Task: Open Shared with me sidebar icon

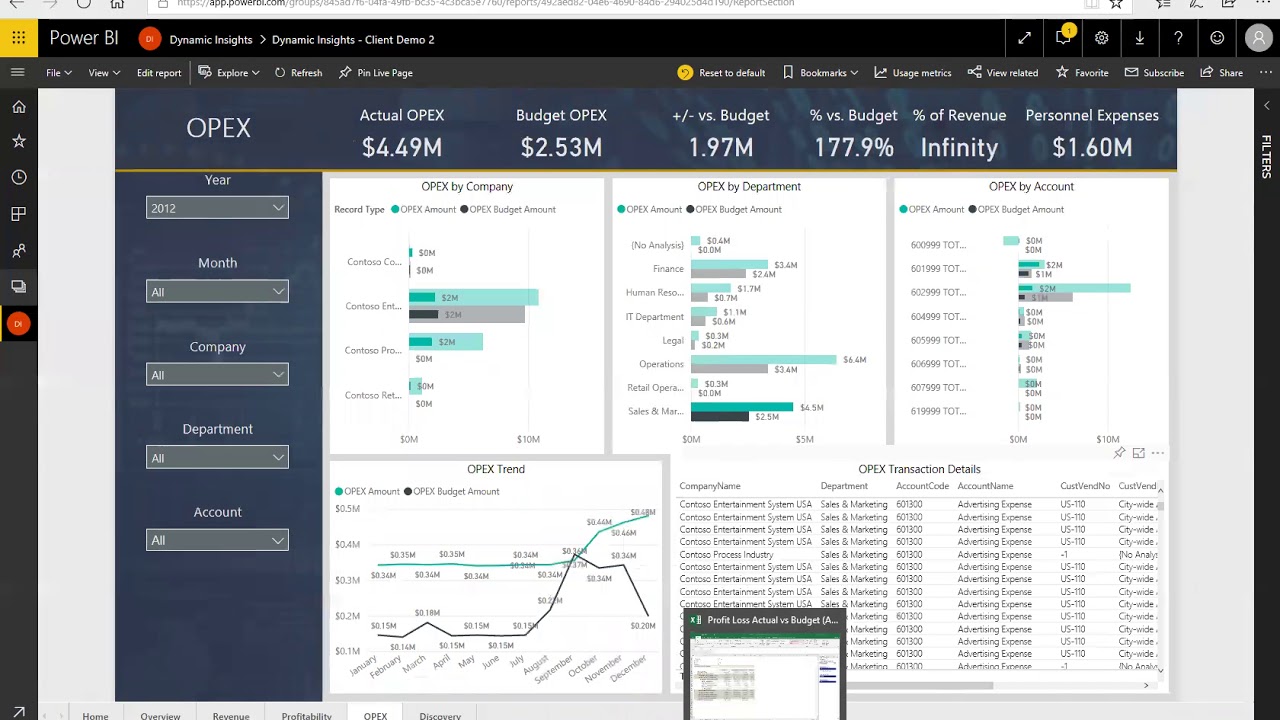Action: tap(19, 251)
